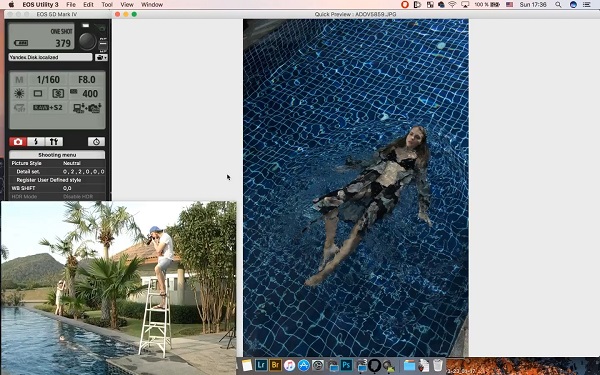Open the App Store from the Dock

click(303, 365)
